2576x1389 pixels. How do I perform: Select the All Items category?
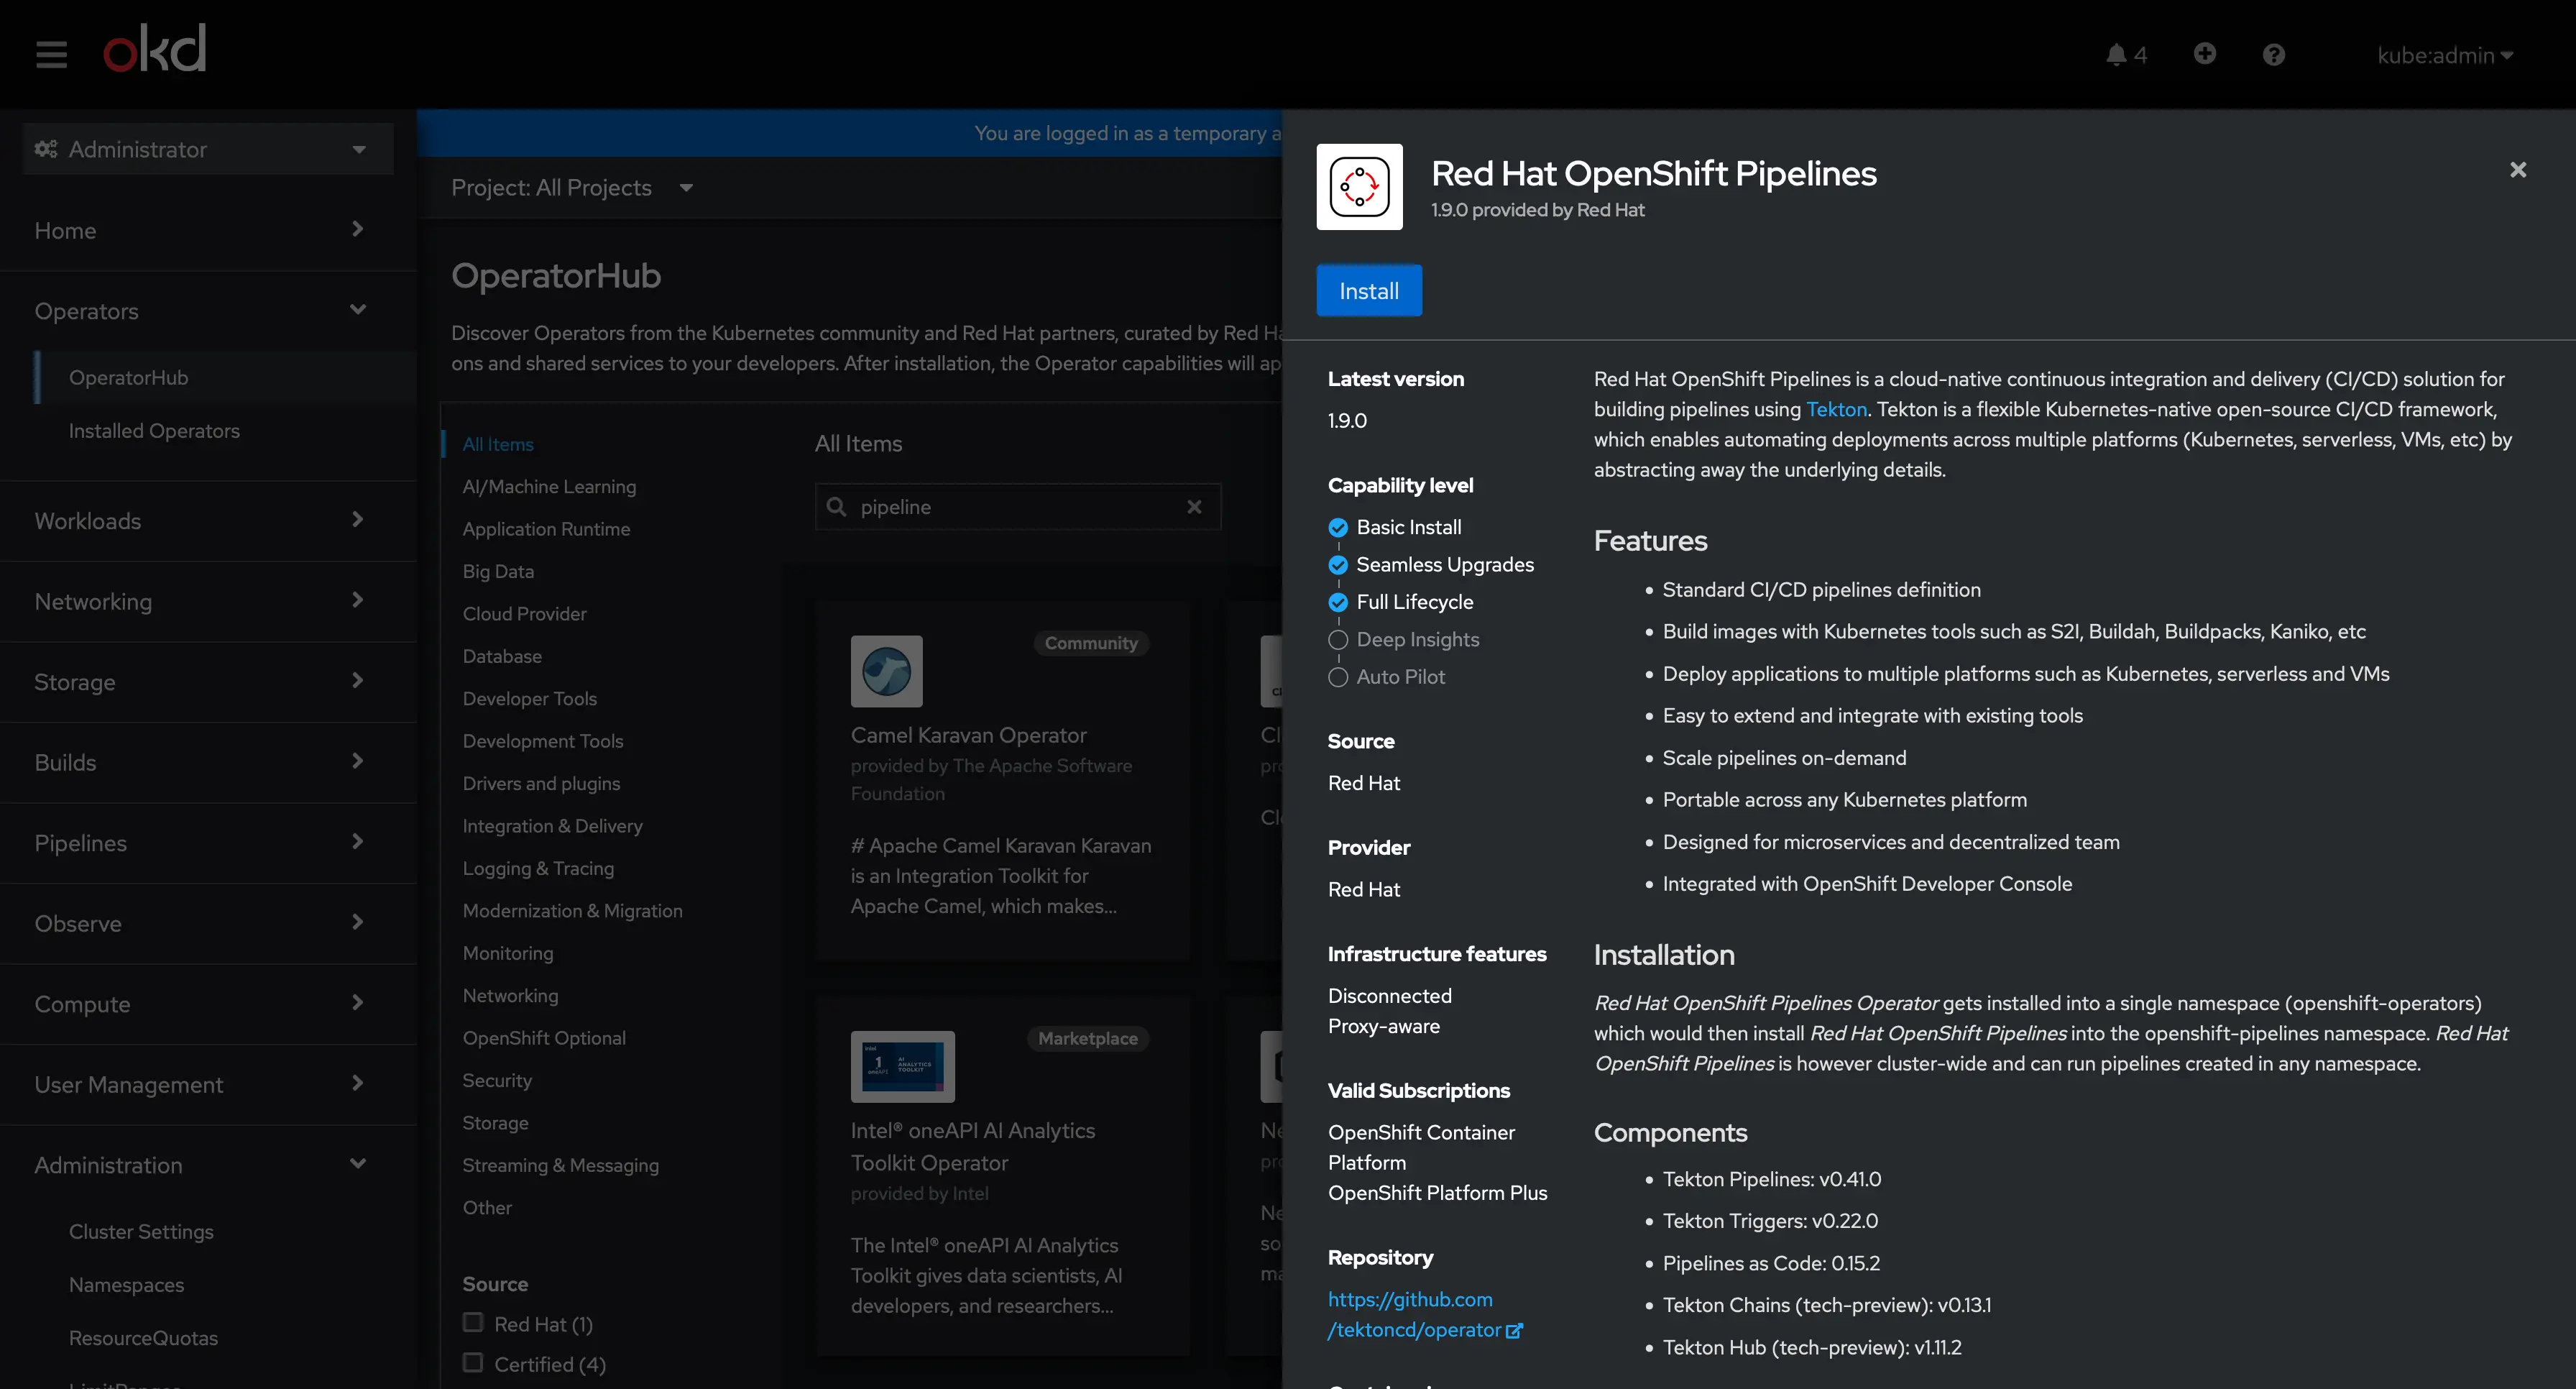click(x=498, y=444)
